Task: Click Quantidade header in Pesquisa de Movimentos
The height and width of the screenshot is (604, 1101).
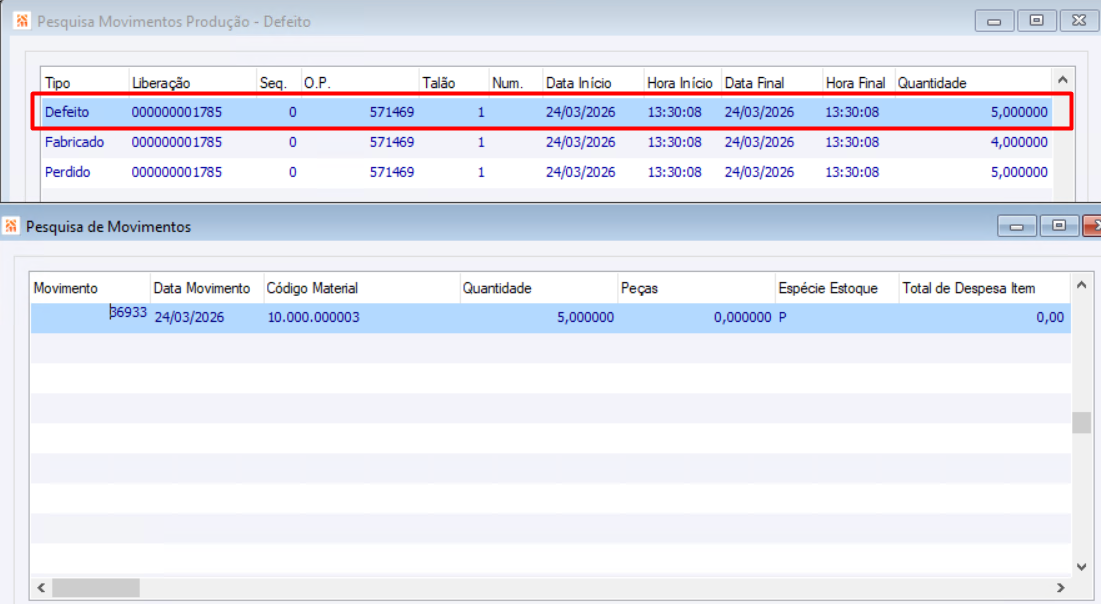Action: pos(539,288)
